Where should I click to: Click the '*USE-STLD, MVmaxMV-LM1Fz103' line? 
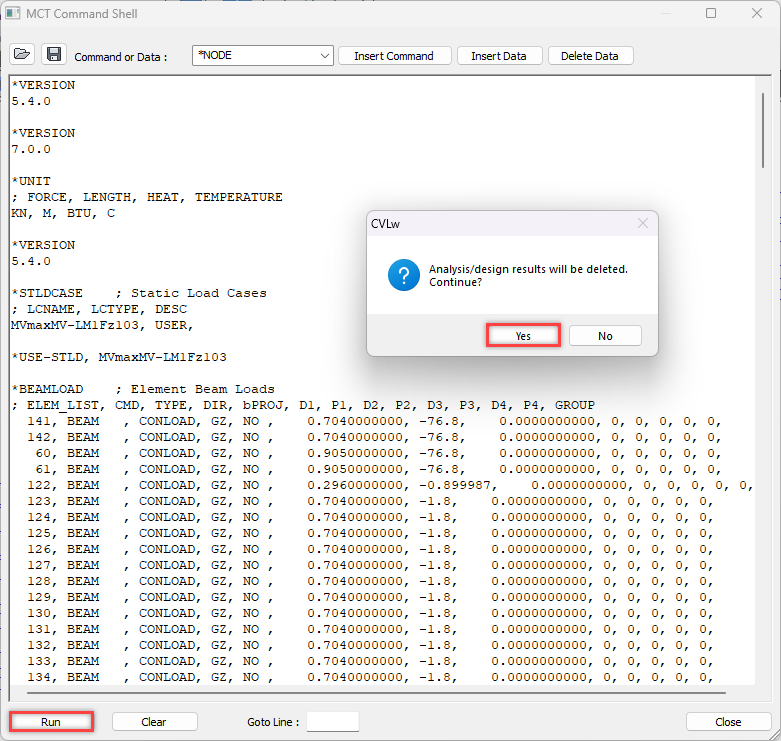pos(119,357)
